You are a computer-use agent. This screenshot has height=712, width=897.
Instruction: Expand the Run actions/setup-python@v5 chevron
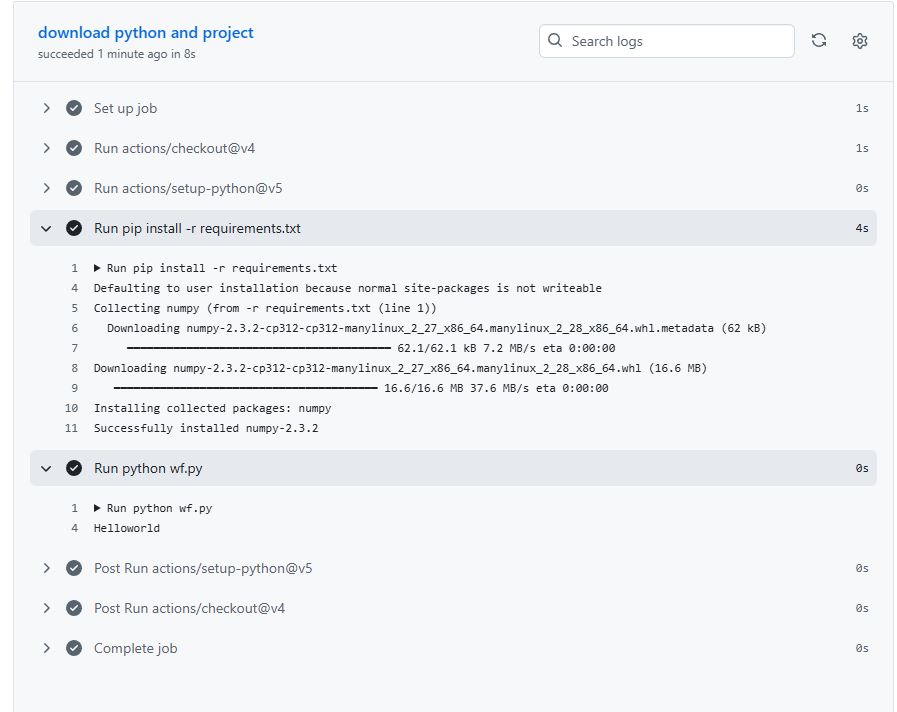[x=46, y=188]
